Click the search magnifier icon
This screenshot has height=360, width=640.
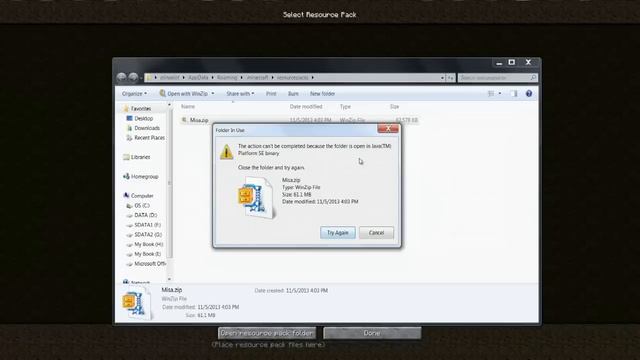tap(533, 77)
